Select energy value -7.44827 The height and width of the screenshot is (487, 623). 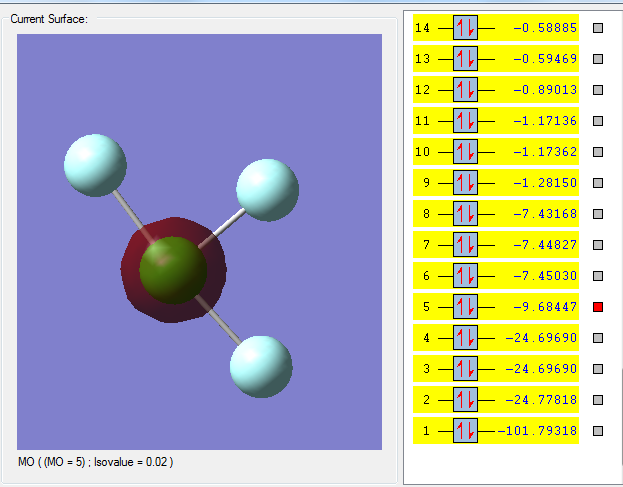(x=545, y=245)
